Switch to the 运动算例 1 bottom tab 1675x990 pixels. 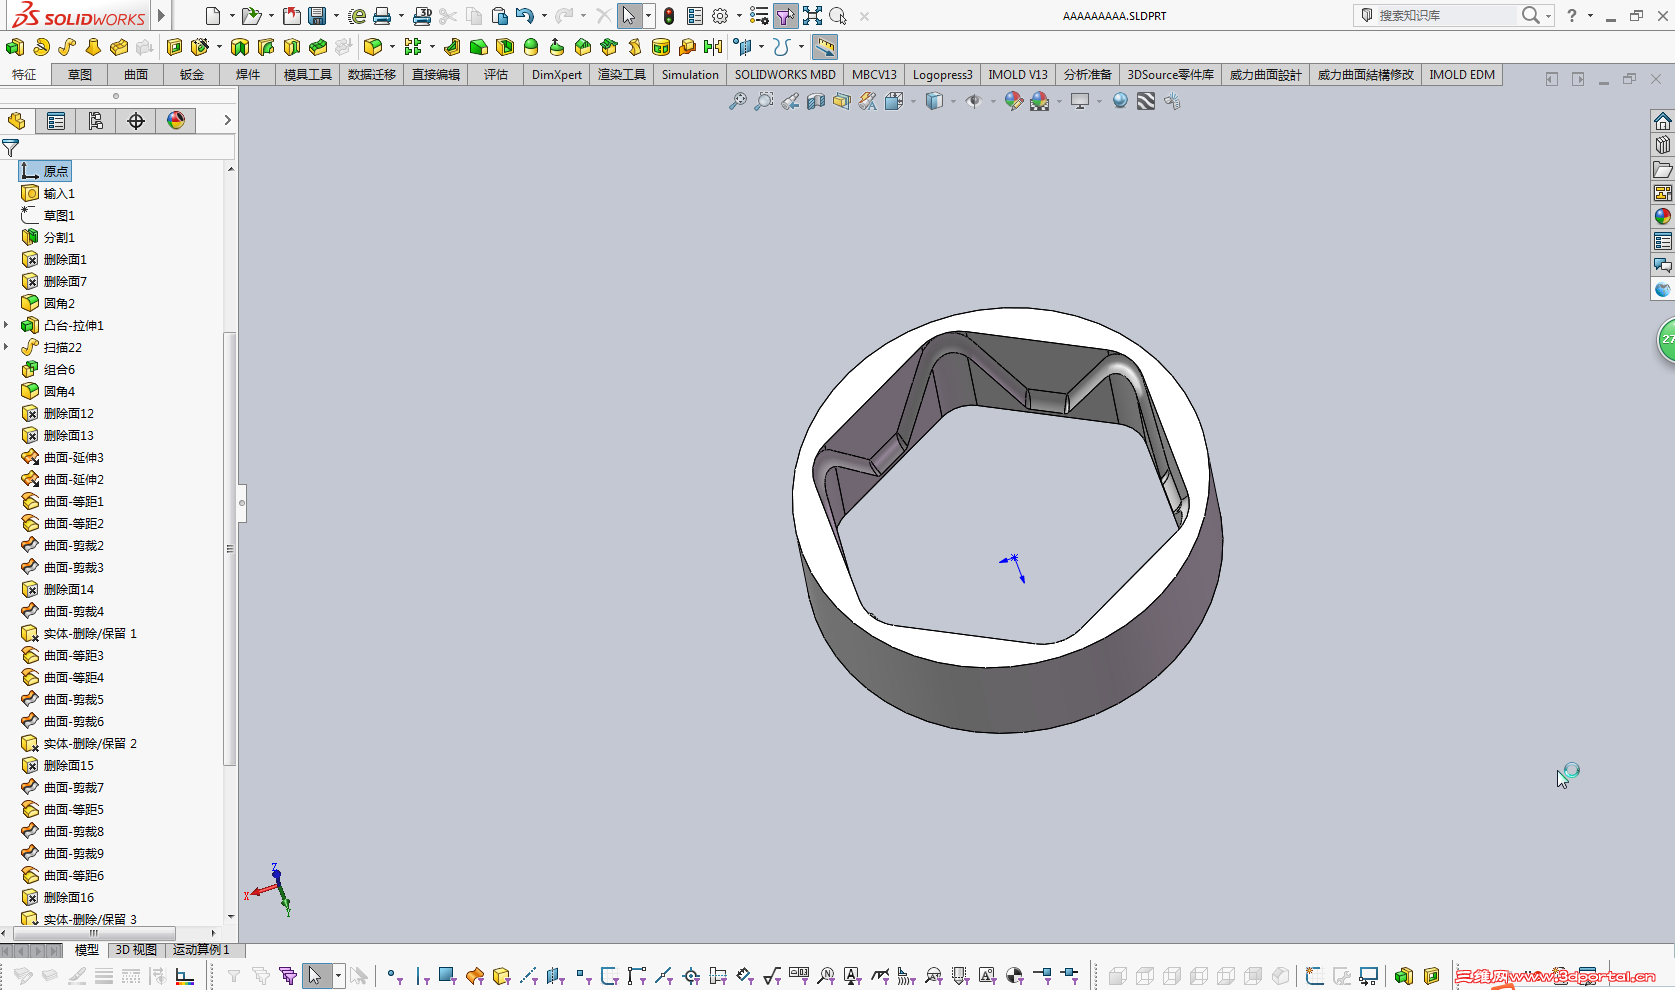pyautogui.click(x=202, y=950)
